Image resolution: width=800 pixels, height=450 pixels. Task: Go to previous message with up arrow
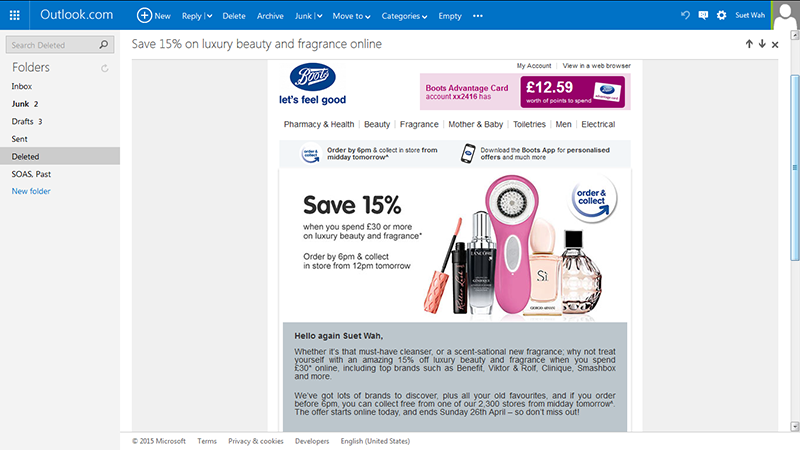click(x=749, y=44)
